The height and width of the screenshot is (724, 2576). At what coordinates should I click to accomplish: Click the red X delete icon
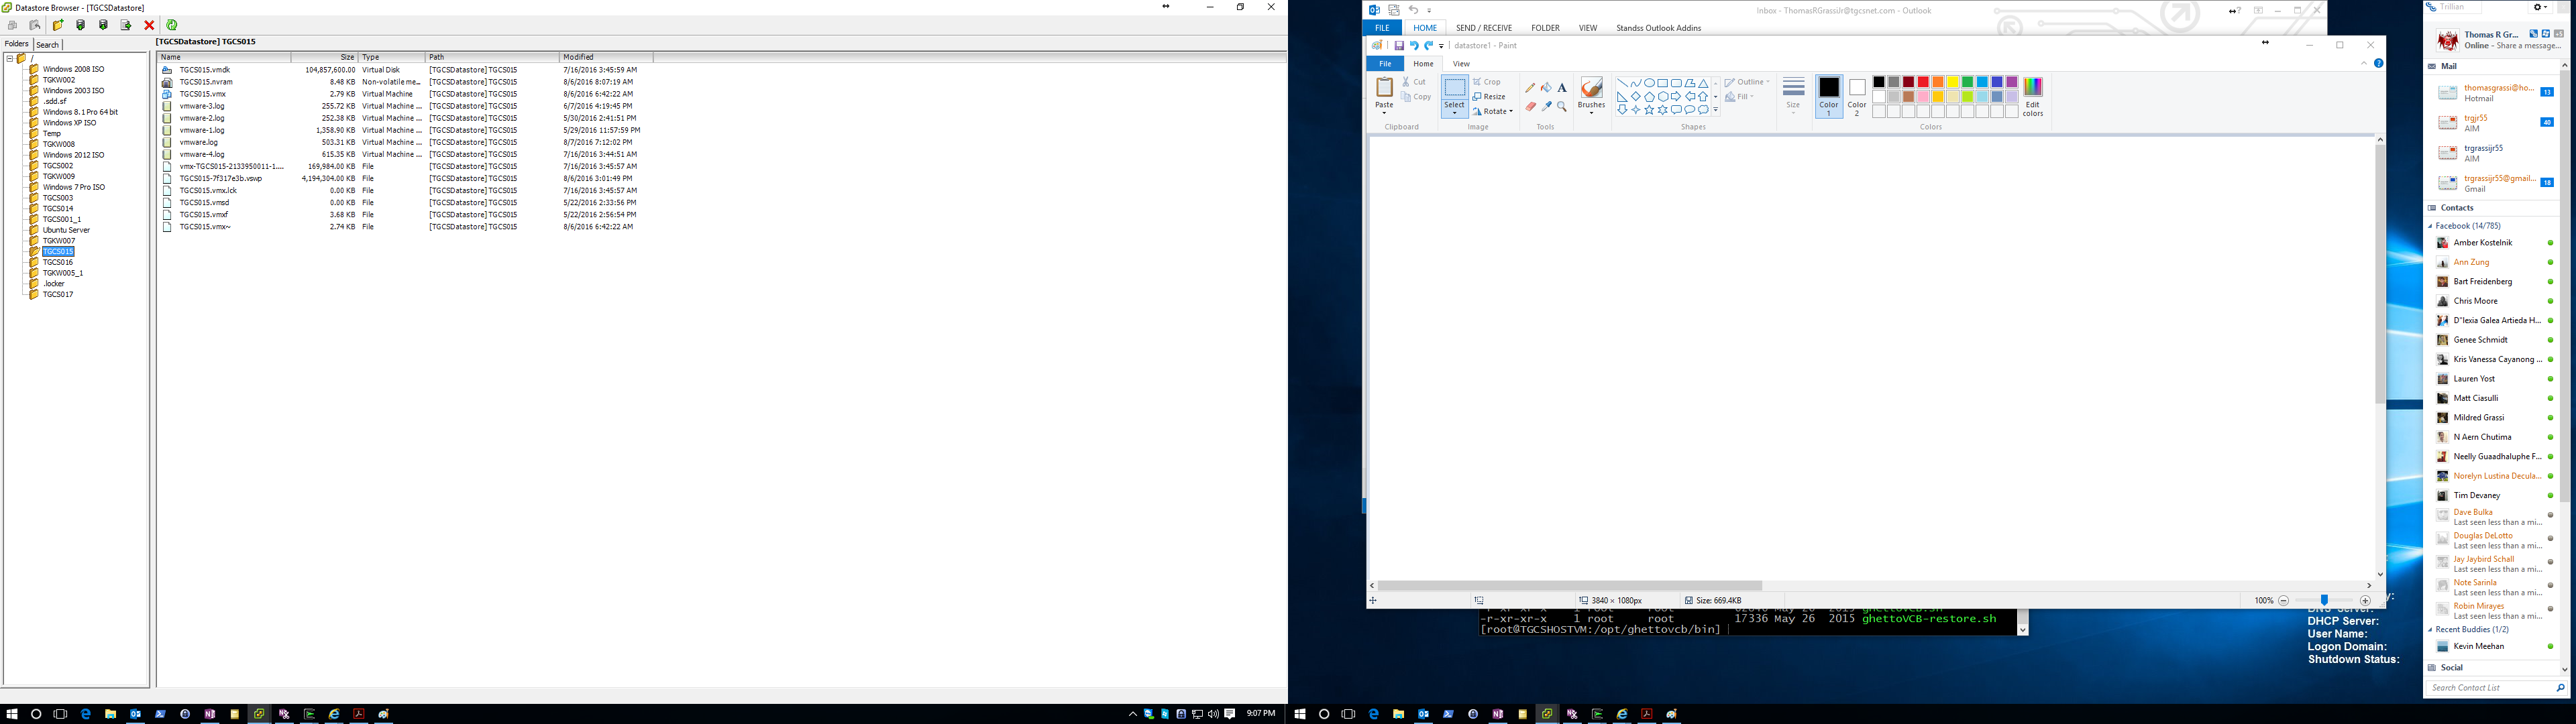point(149,25)
